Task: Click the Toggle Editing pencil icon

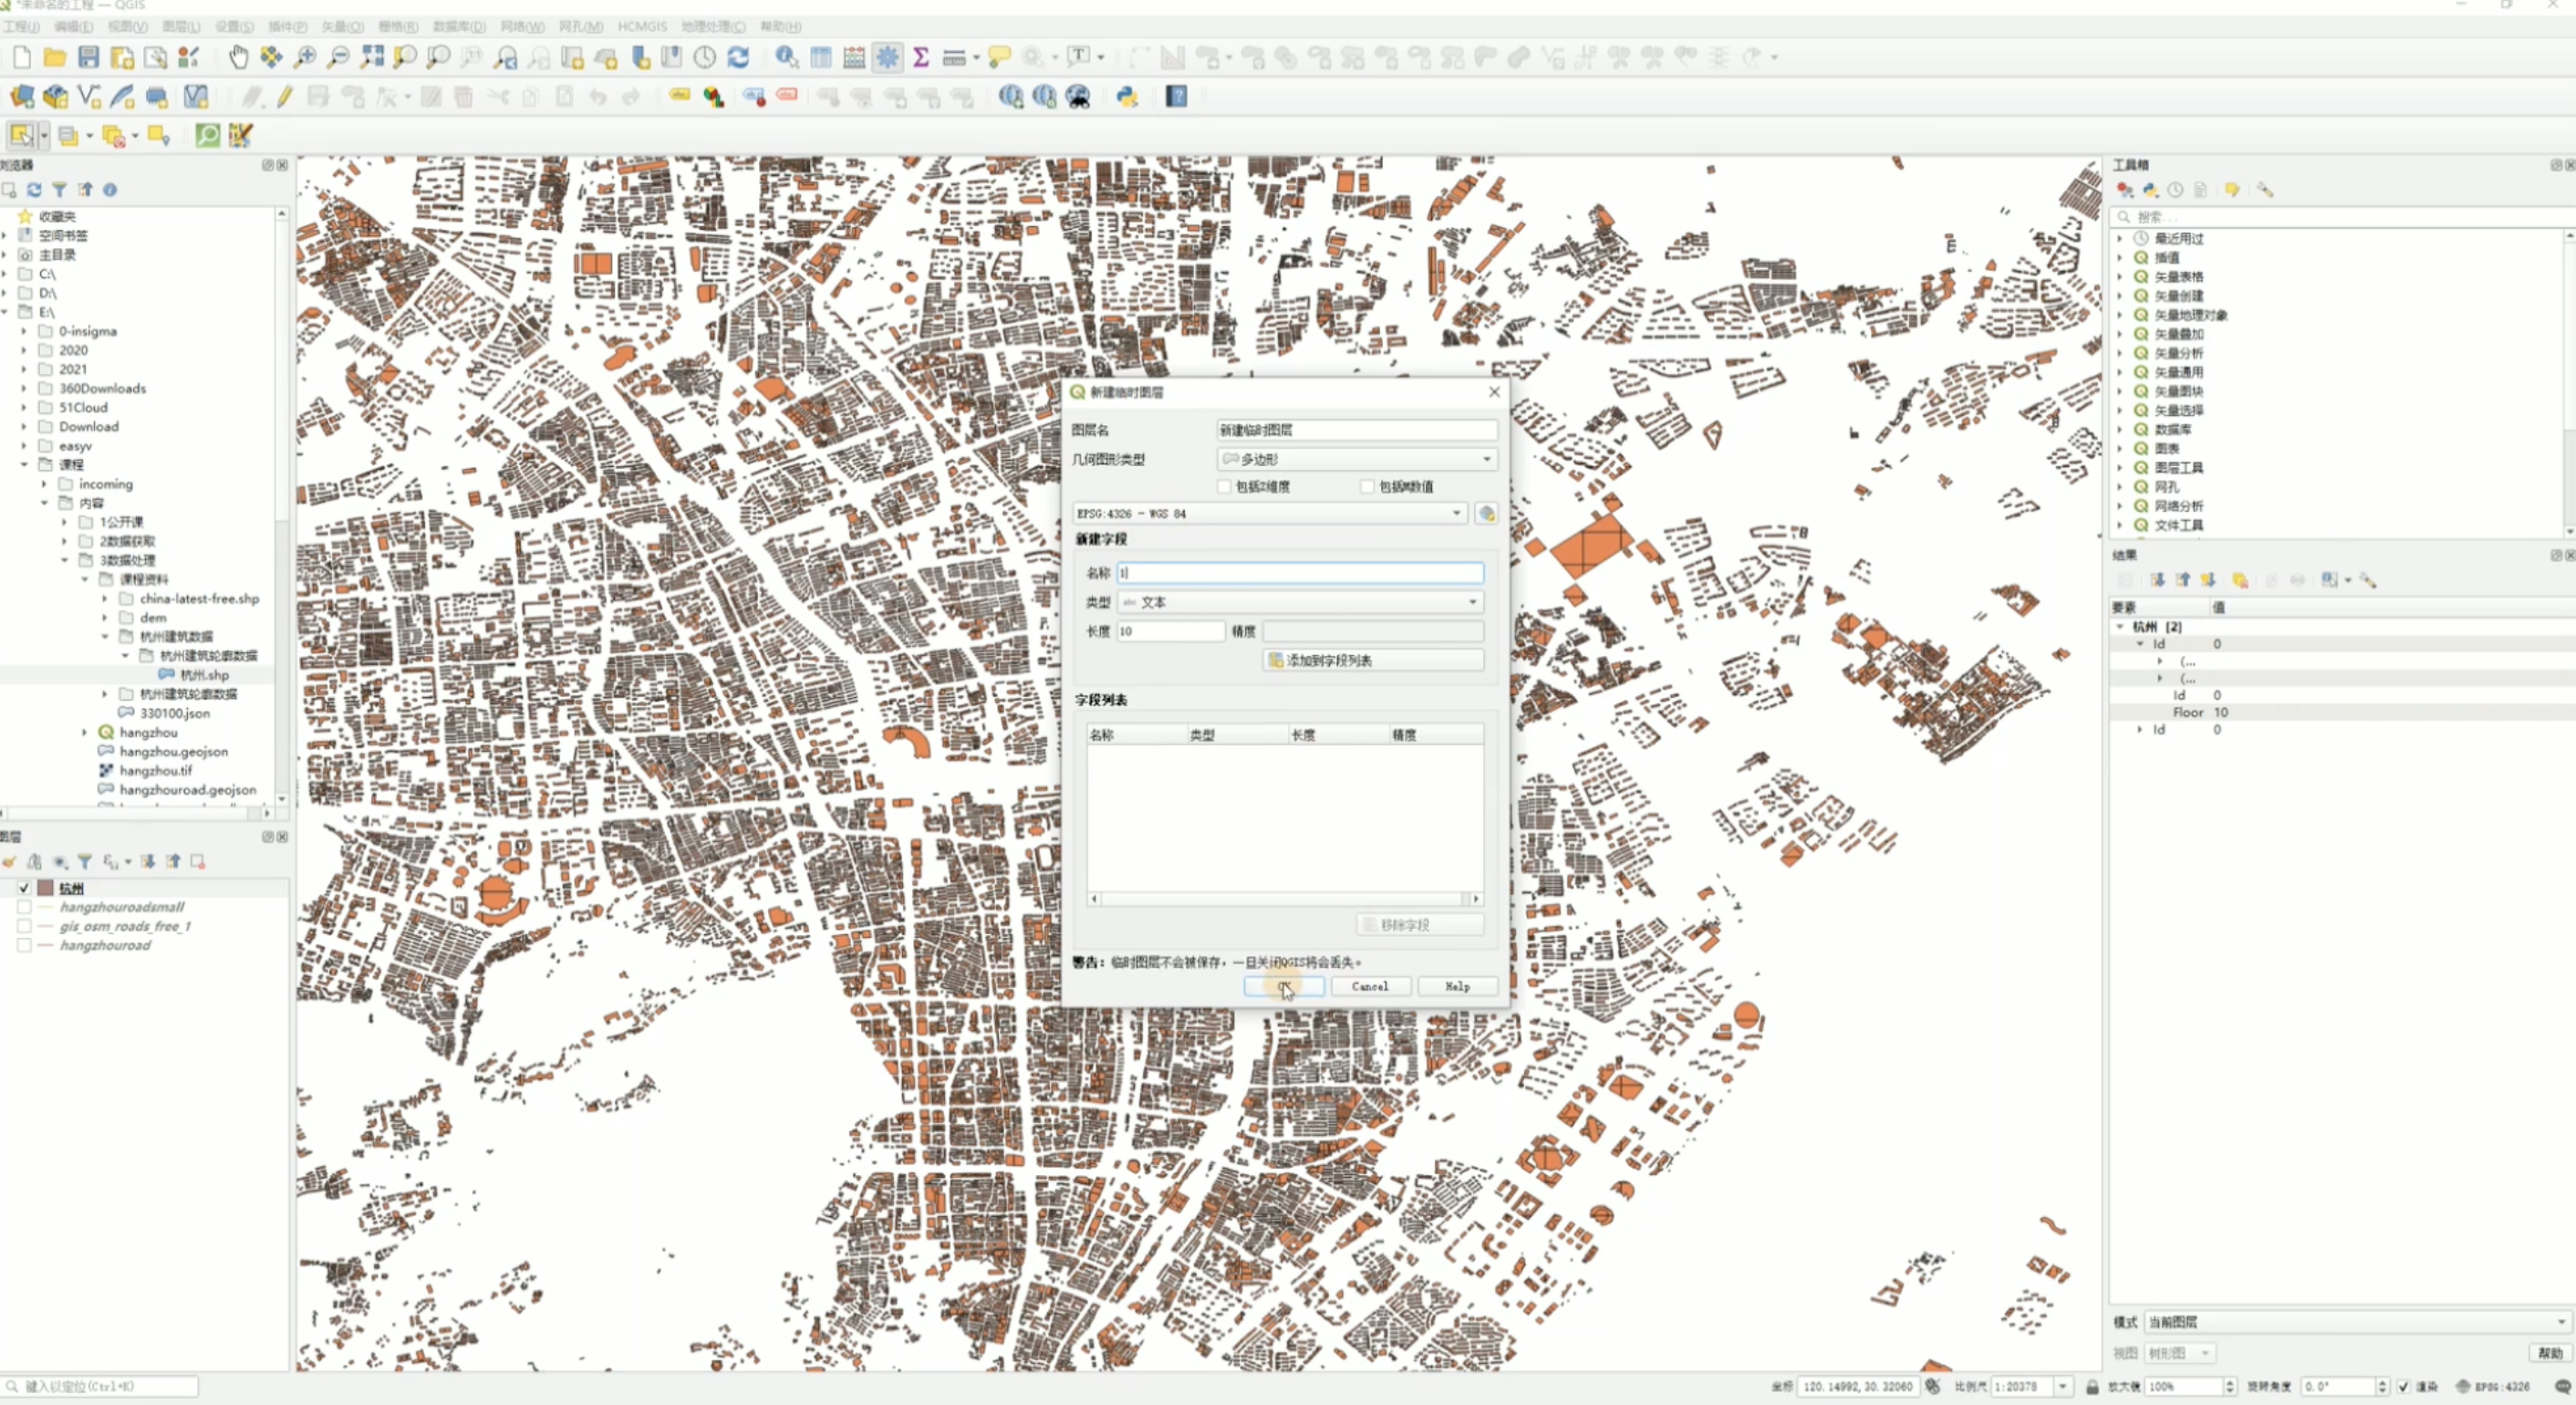Action: pos(285,97)
